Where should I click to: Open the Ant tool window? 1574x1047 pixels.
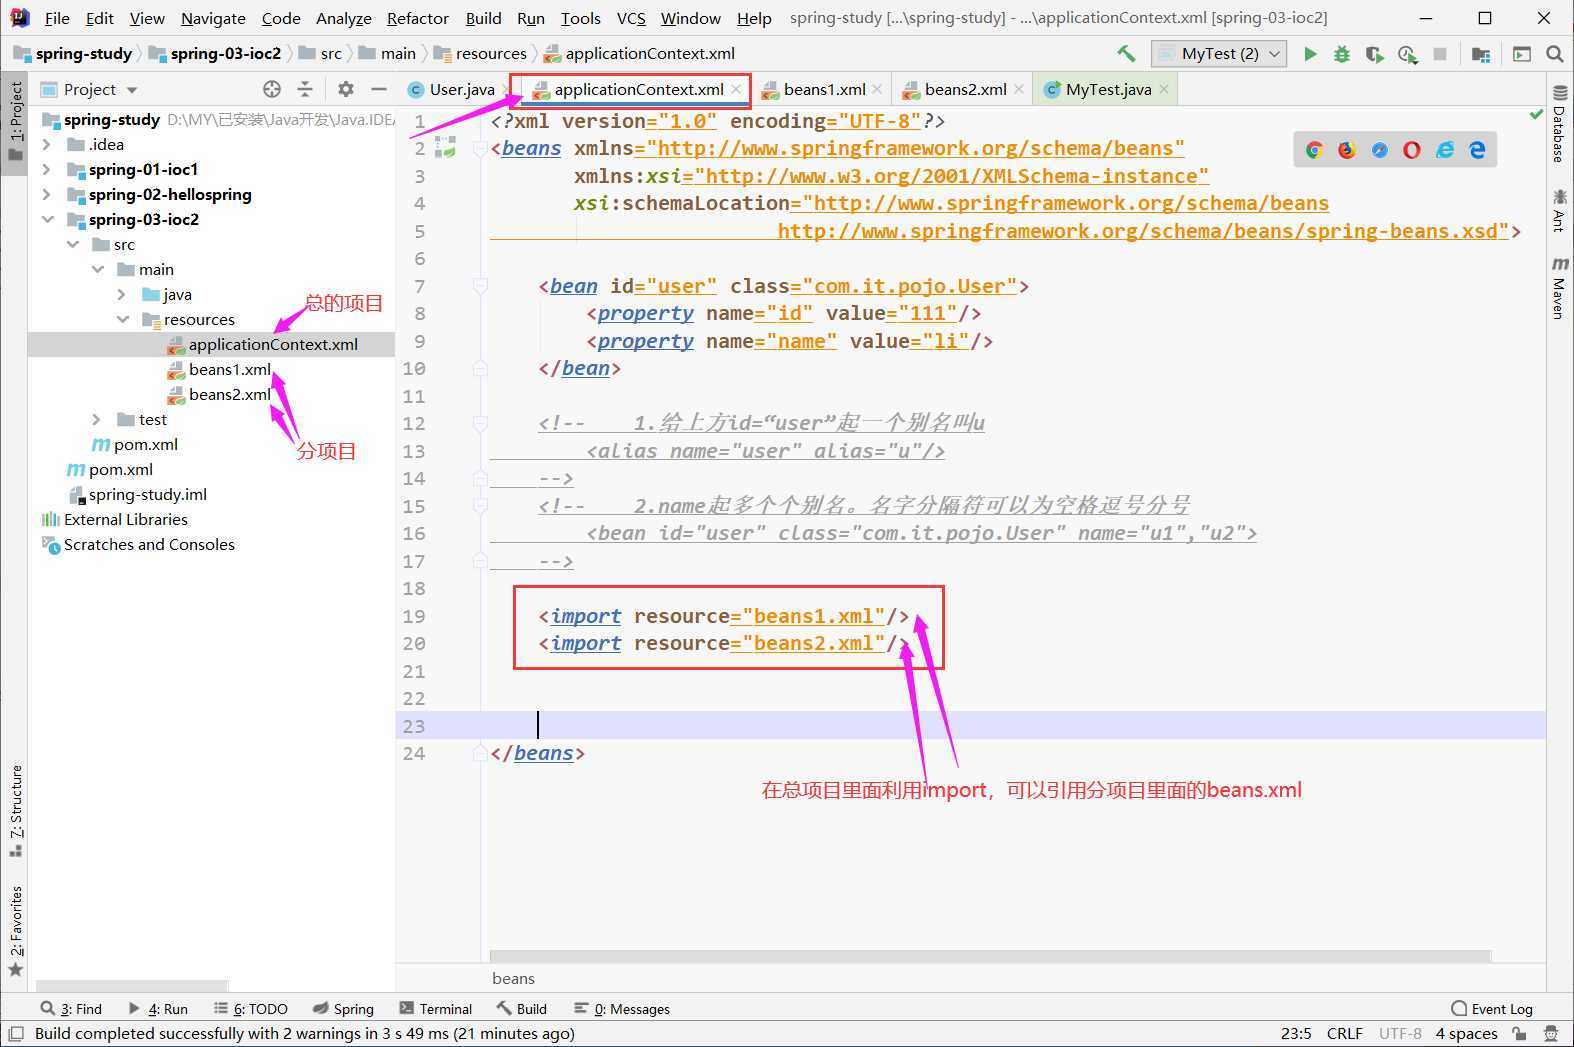[1559, 211]
